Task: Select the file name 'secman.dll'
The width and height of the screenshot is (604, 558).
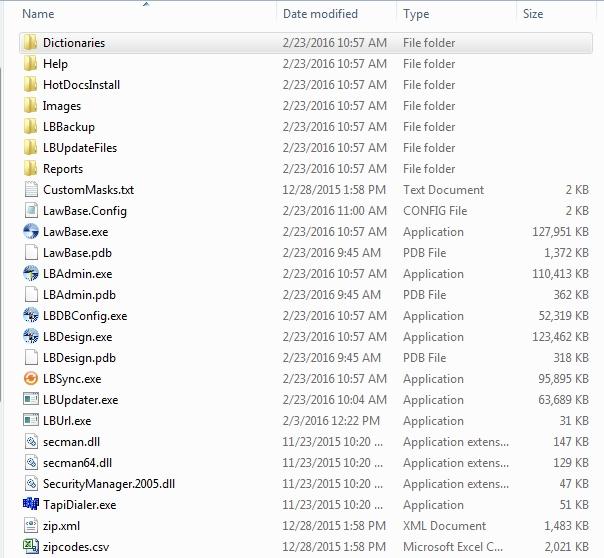Action: pyautogui.click(x=71, y=442)
